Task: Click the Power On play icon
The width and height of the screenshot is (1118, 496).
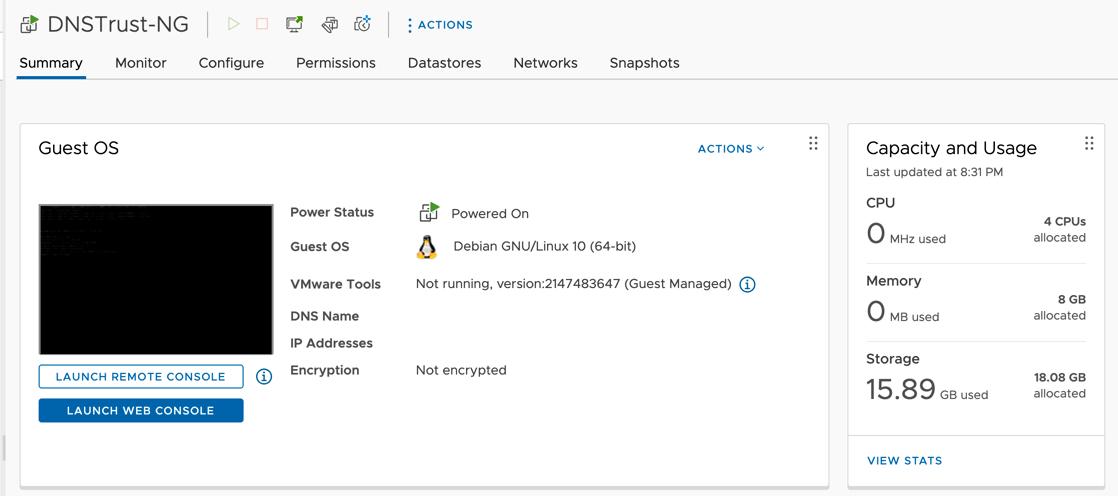Action: (x=233, y=24)
